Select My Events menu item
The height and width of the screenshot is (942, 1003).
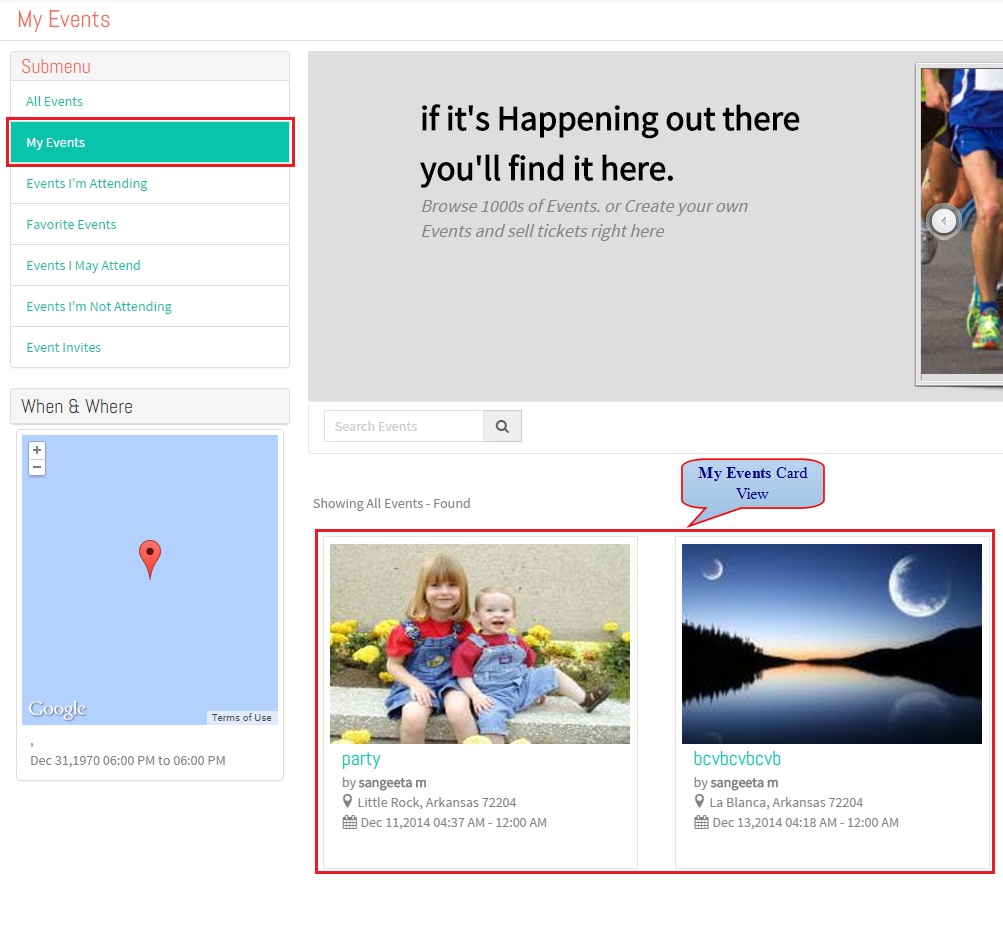(x=150, y=143)
